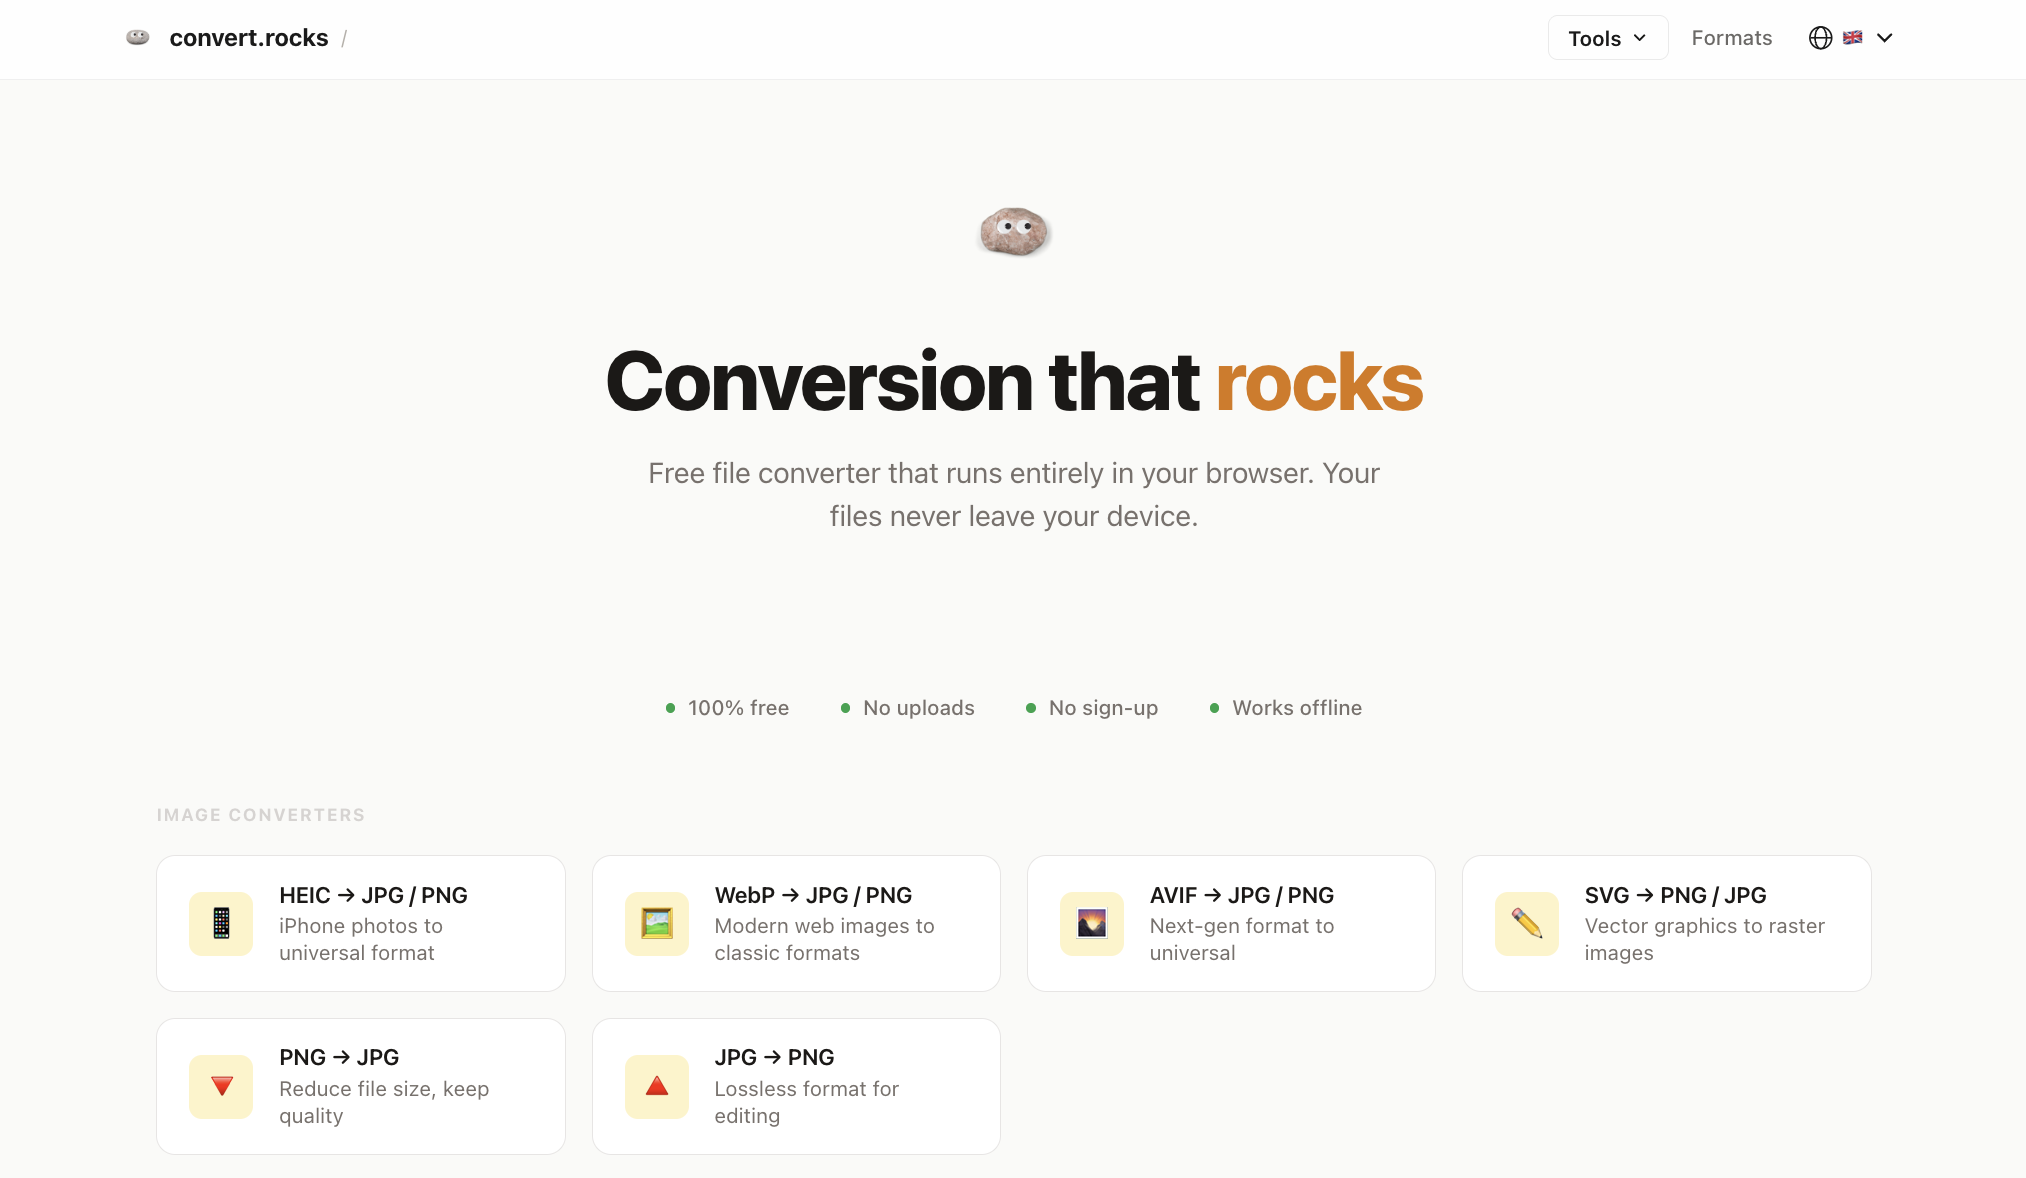Click the pencil icon on SVG card
The height and width of the screenshot is (1178, 2026).
click(x=1526, y=923)
